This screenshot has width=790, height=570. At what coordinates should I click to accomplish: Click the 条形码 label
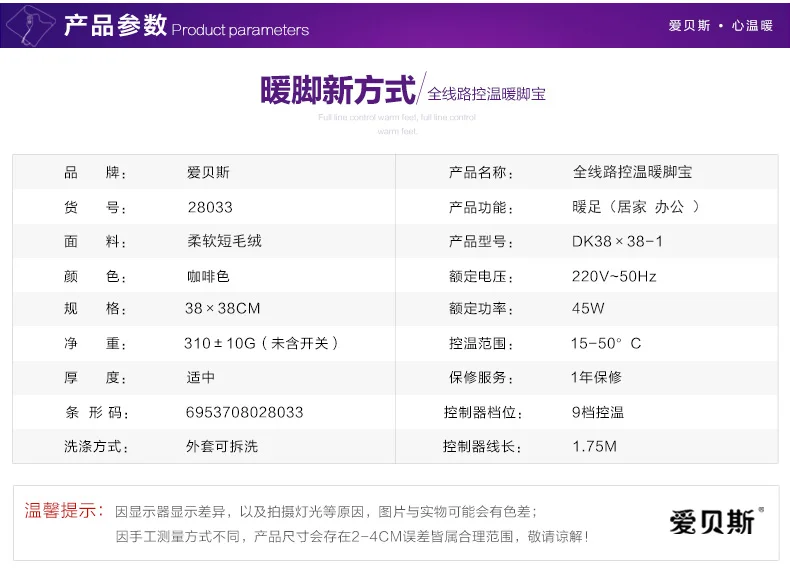coord(97,412)
